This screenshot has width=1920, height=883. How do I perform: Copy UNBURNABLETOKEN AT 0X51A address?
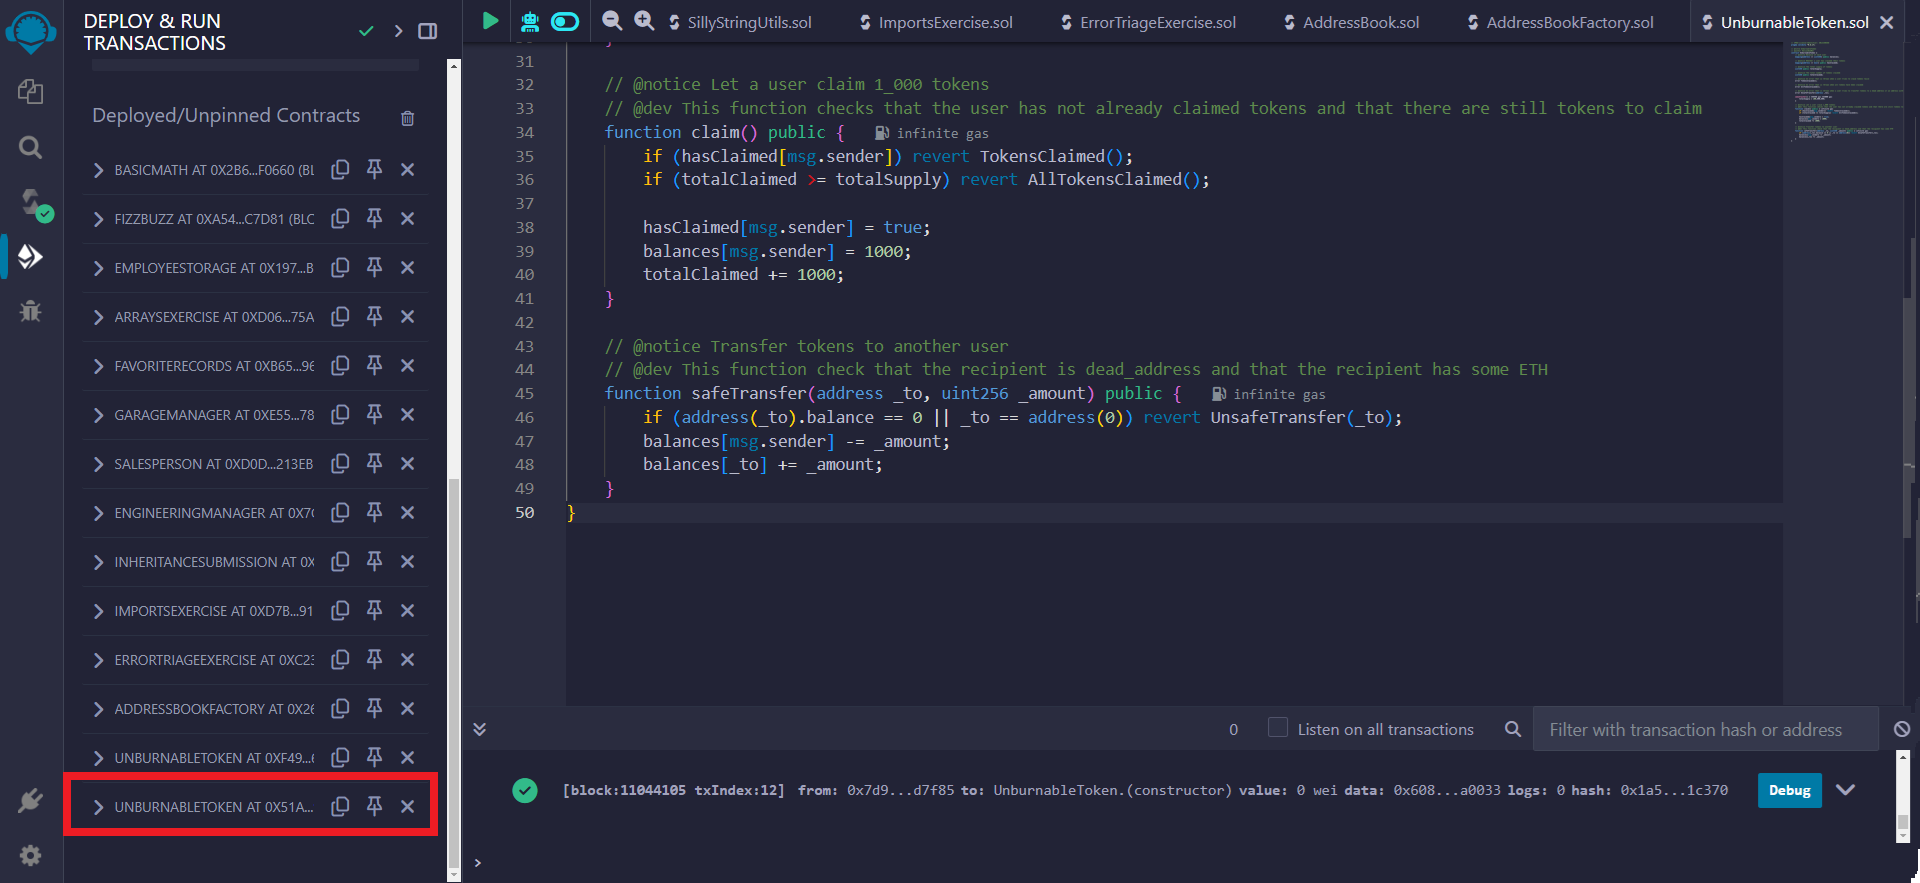340,807
